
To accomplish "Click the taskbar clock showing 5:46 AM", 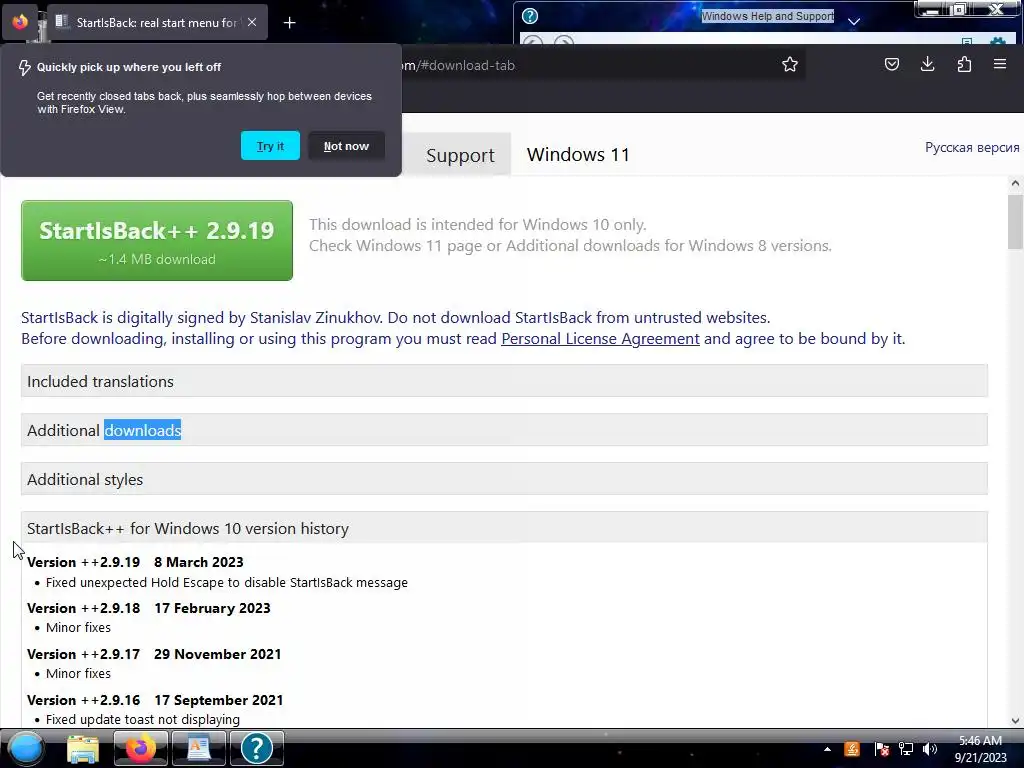I will pos(980,749).
